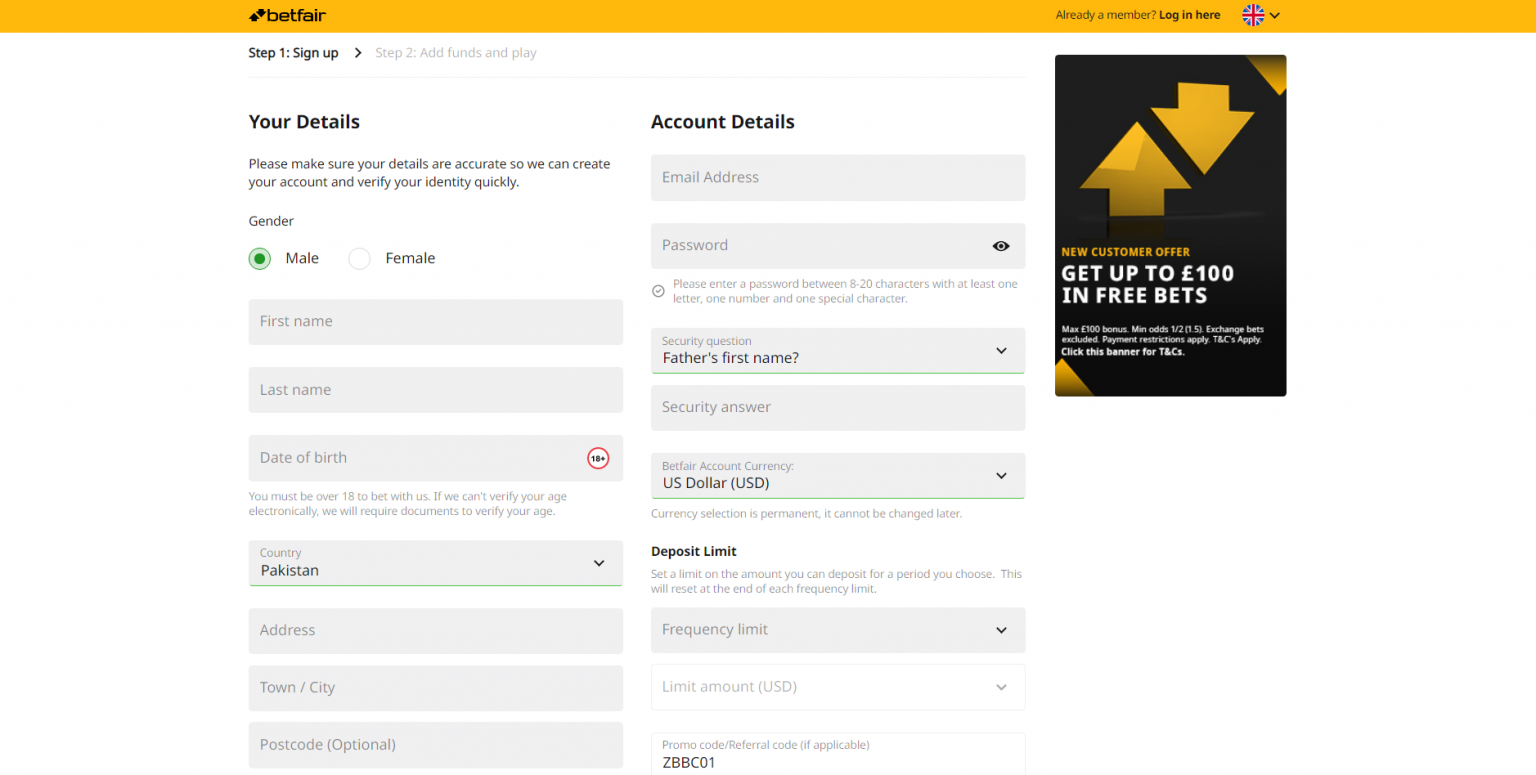The width and height of the screenshot is (1536, 775).
Task: Click the Promo code field with ZBBC01
Action: click(x=838, y=754)
